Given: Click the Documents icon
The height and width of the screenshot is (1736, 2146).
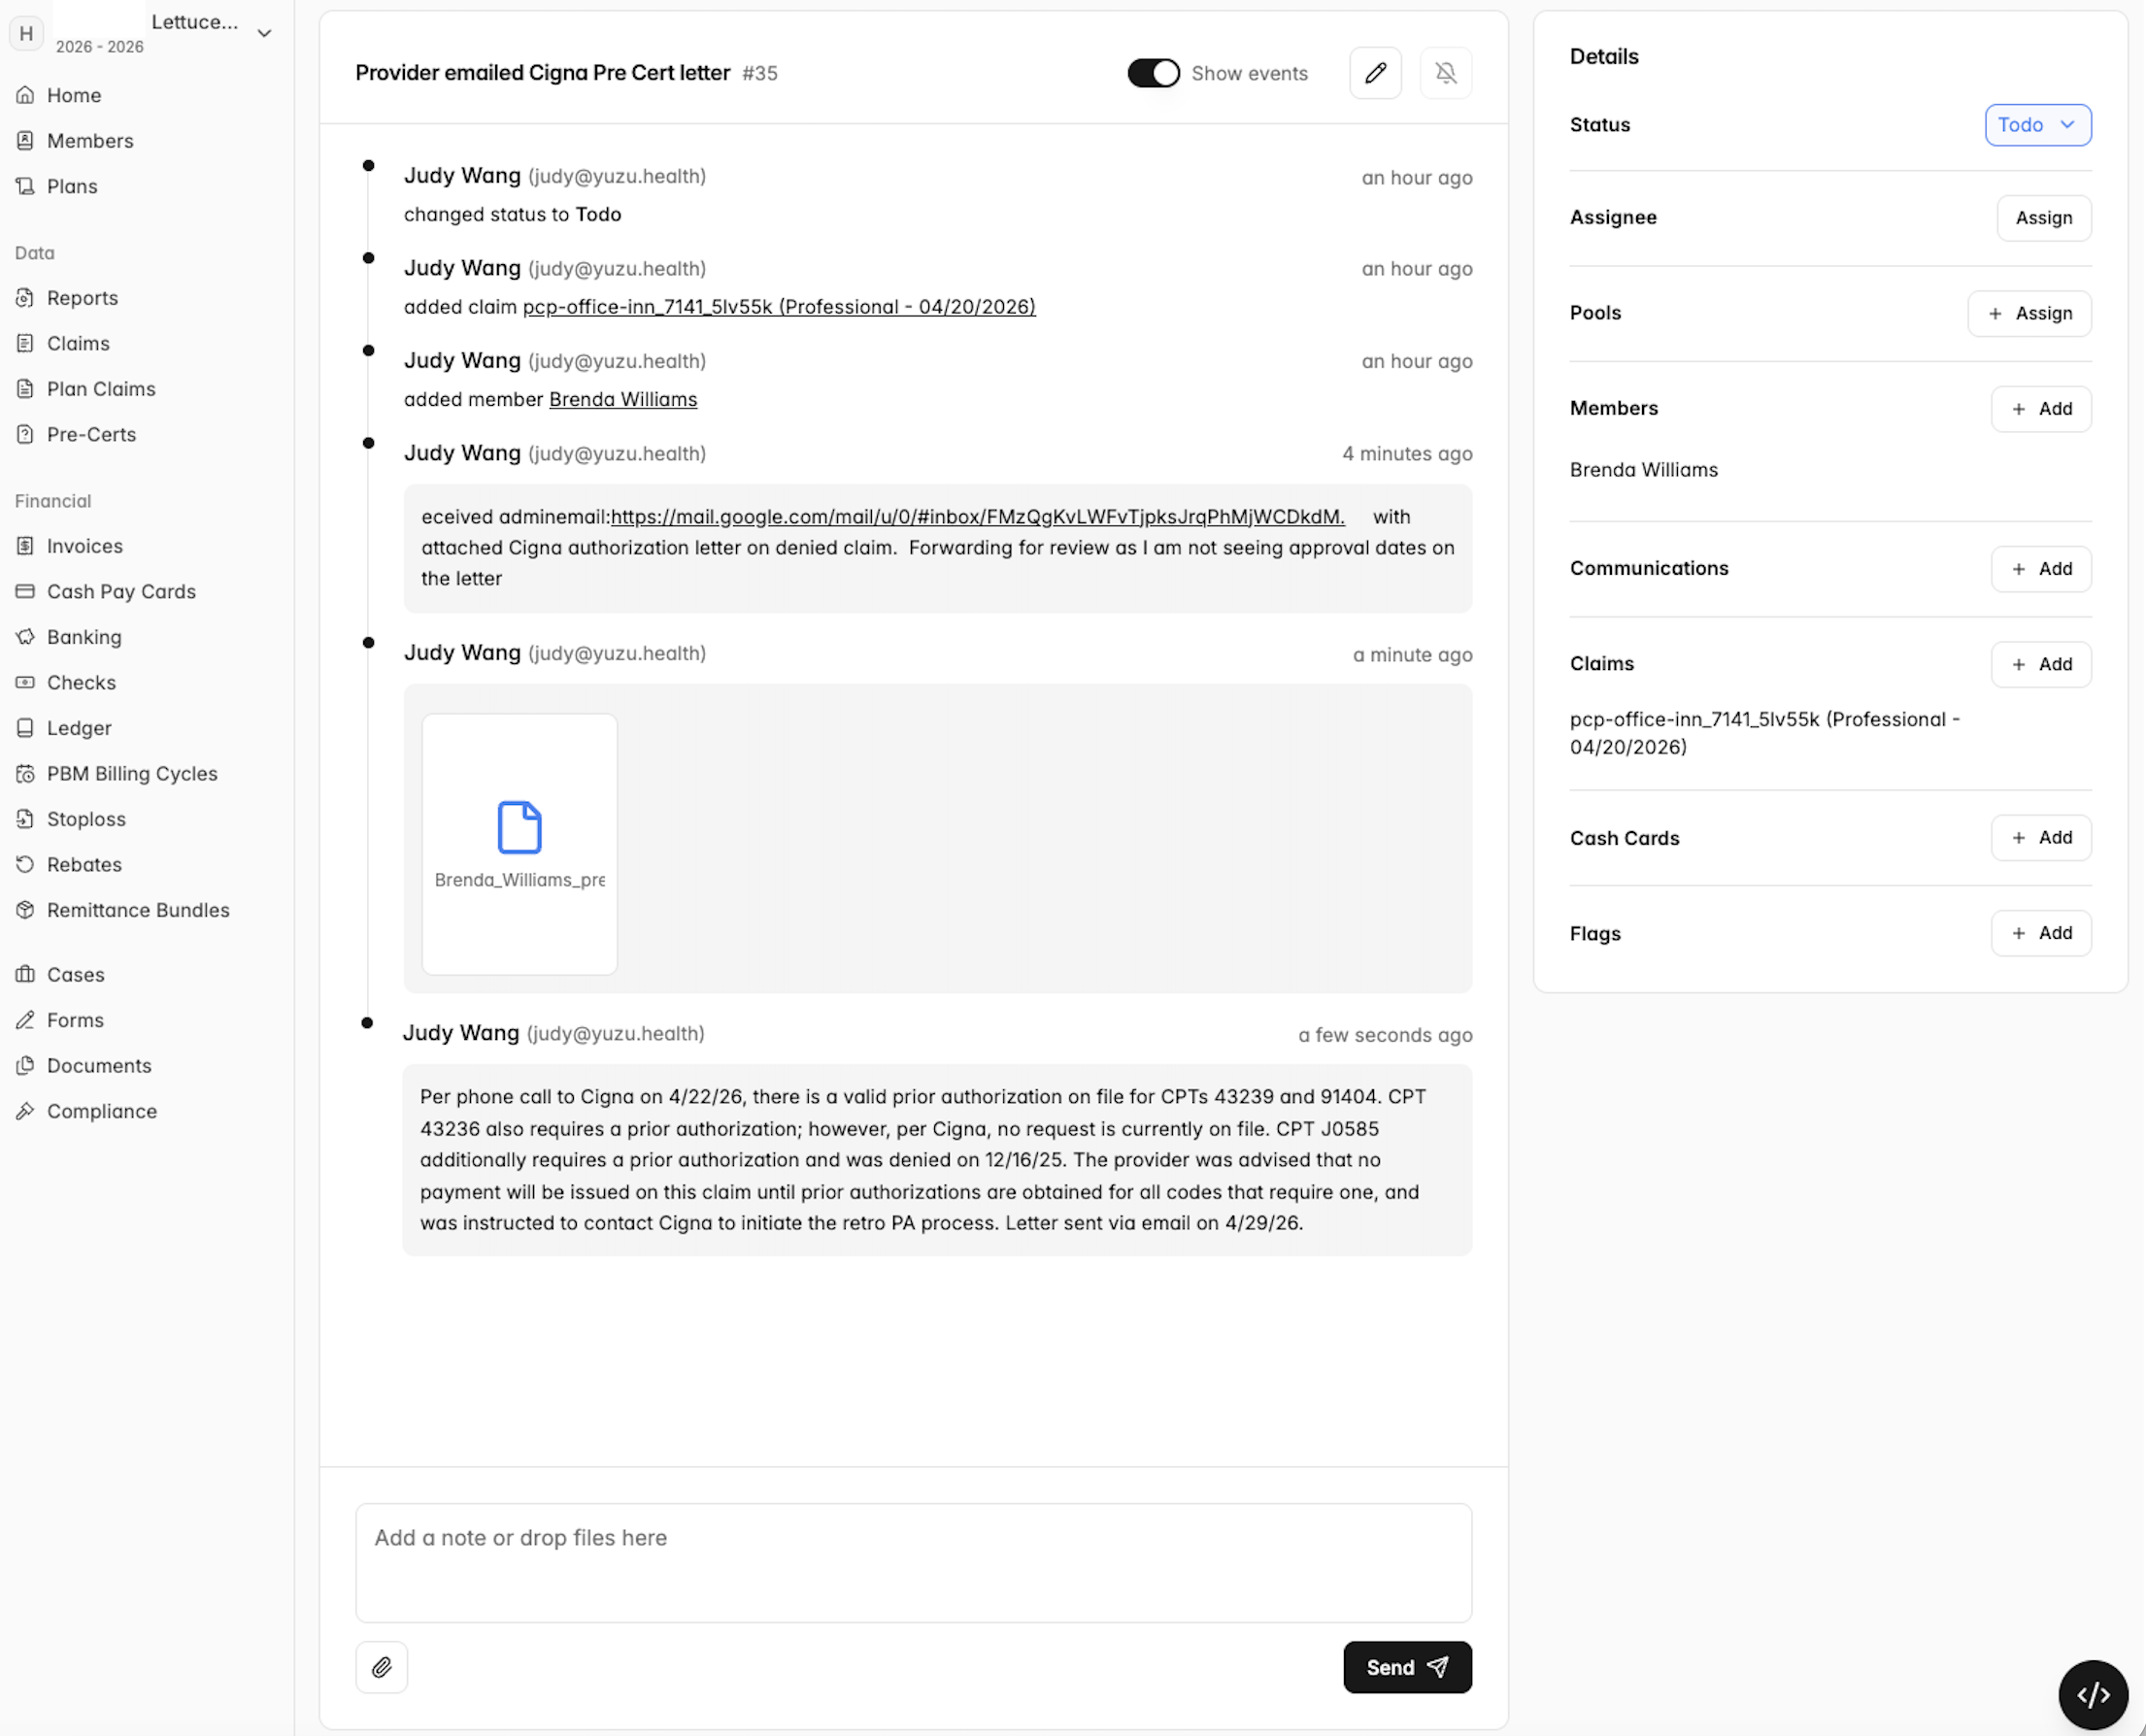Looking at the screenshot, I should click(x=25, y=1065).
